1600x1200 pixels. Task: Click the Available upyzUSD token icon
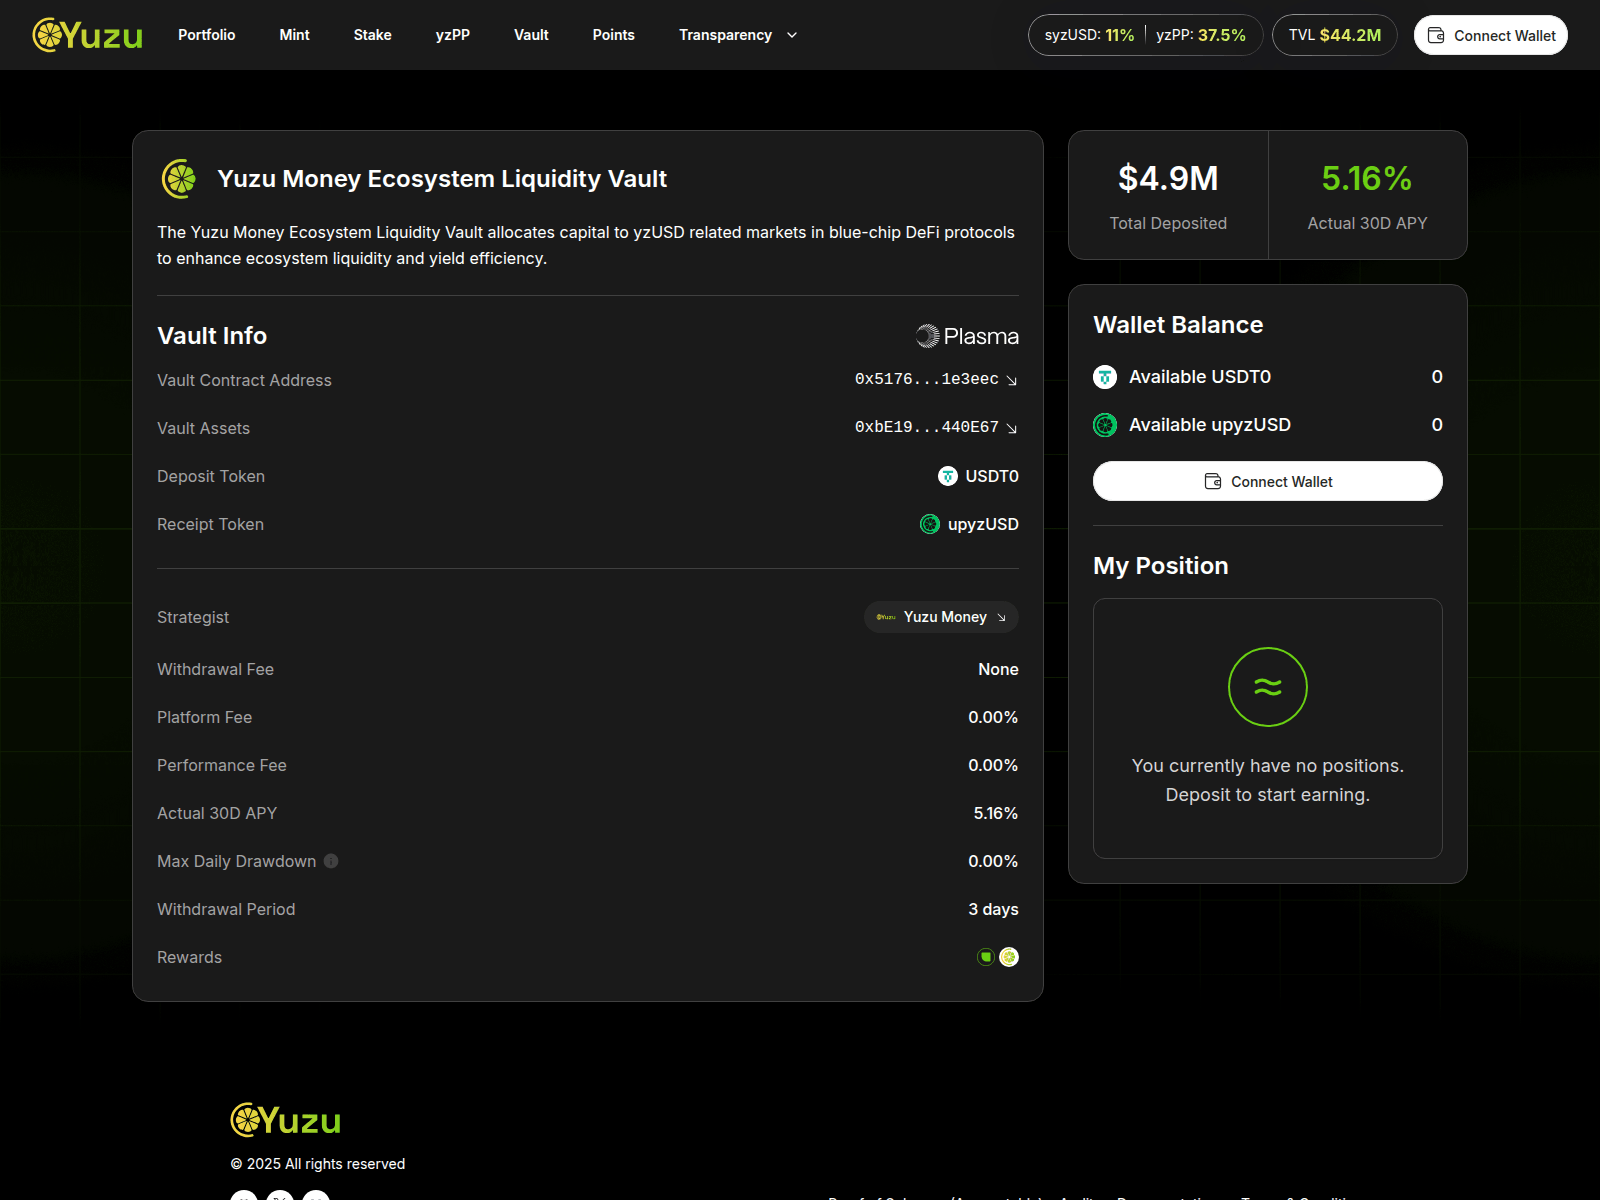tap(1105, 425)
